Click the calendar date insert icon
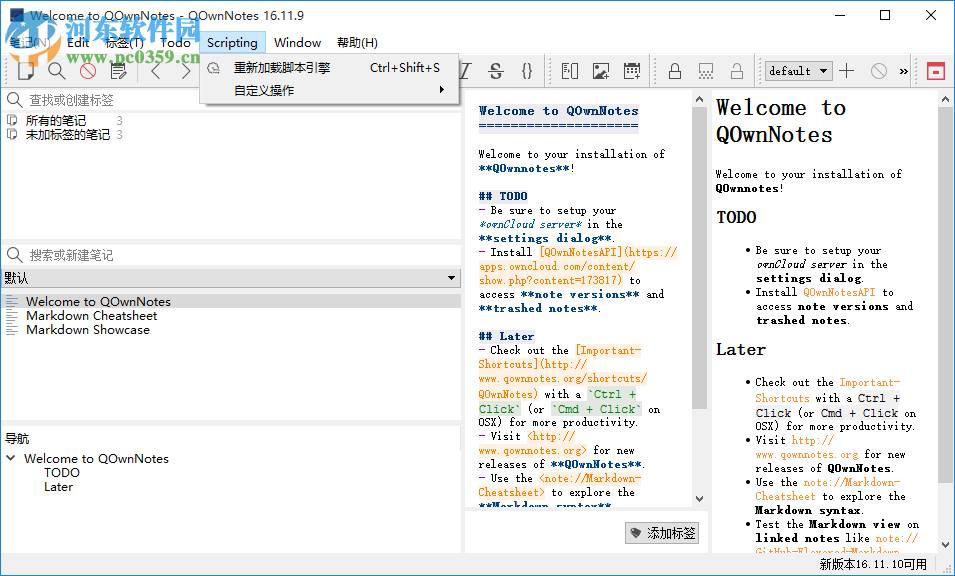The width and height of the screenshot is (955, 576). (631, 71)
